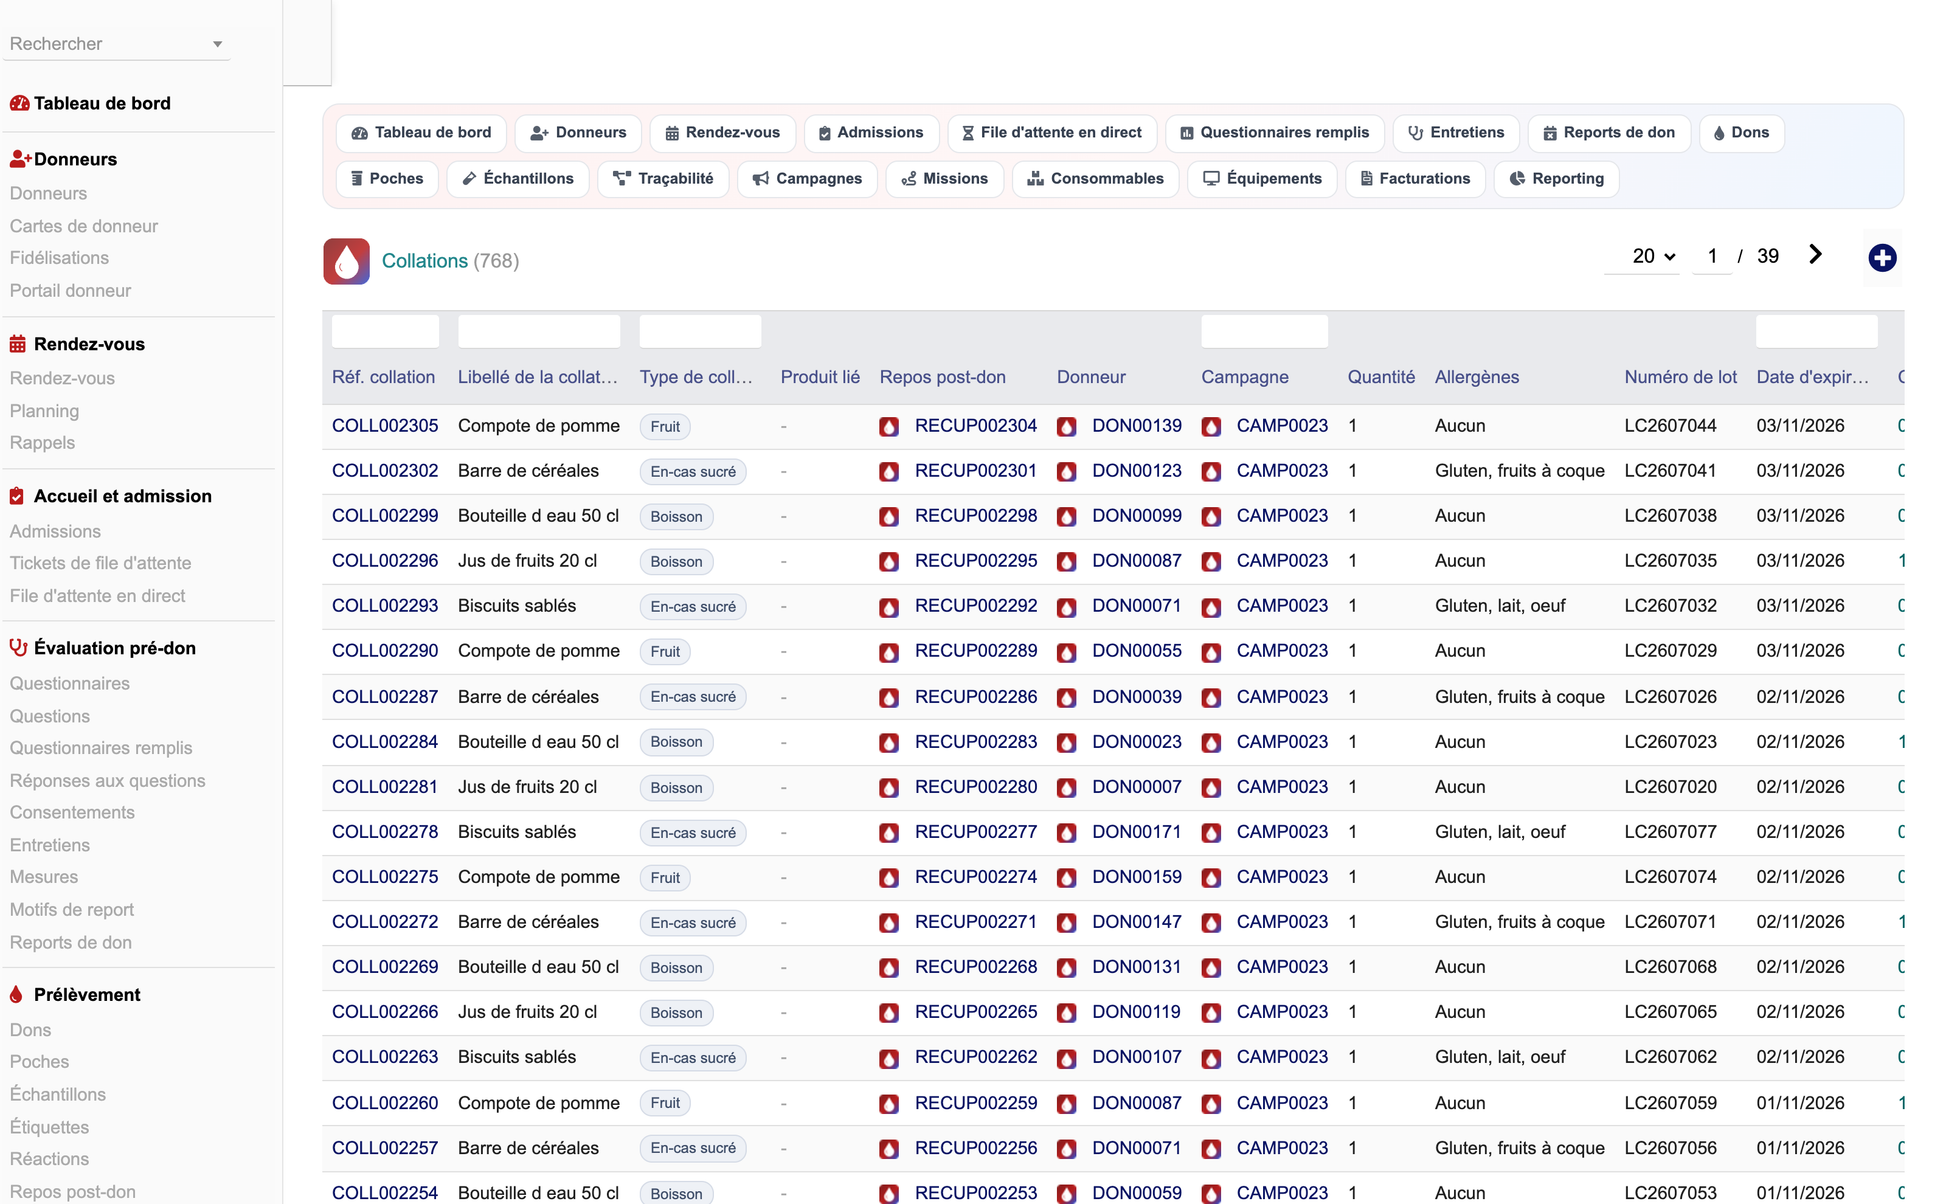Open the Tableau de bord sidebar item
The height and width of the screenshot is (1204, 1946).
[x=102, y=103]
